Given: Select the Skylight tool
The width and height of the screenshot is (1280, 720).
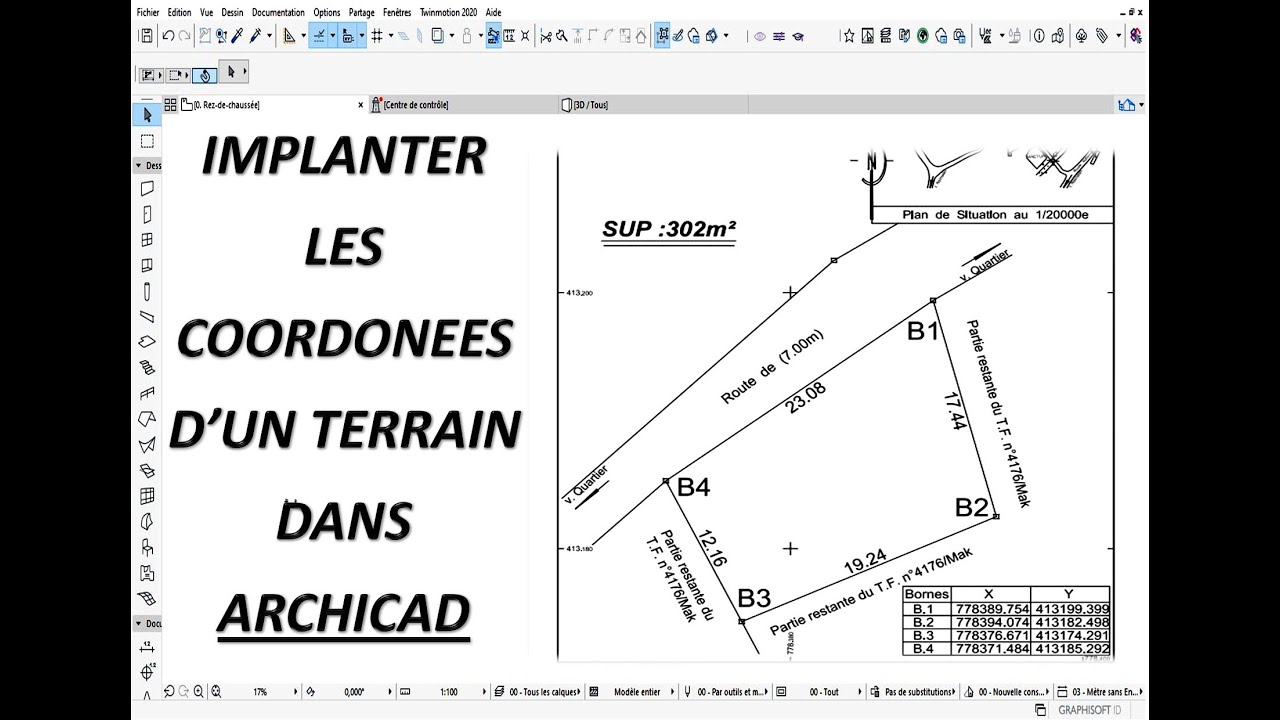Looking at the screenshot, I should pyautogui.click(x=147, y=470).
